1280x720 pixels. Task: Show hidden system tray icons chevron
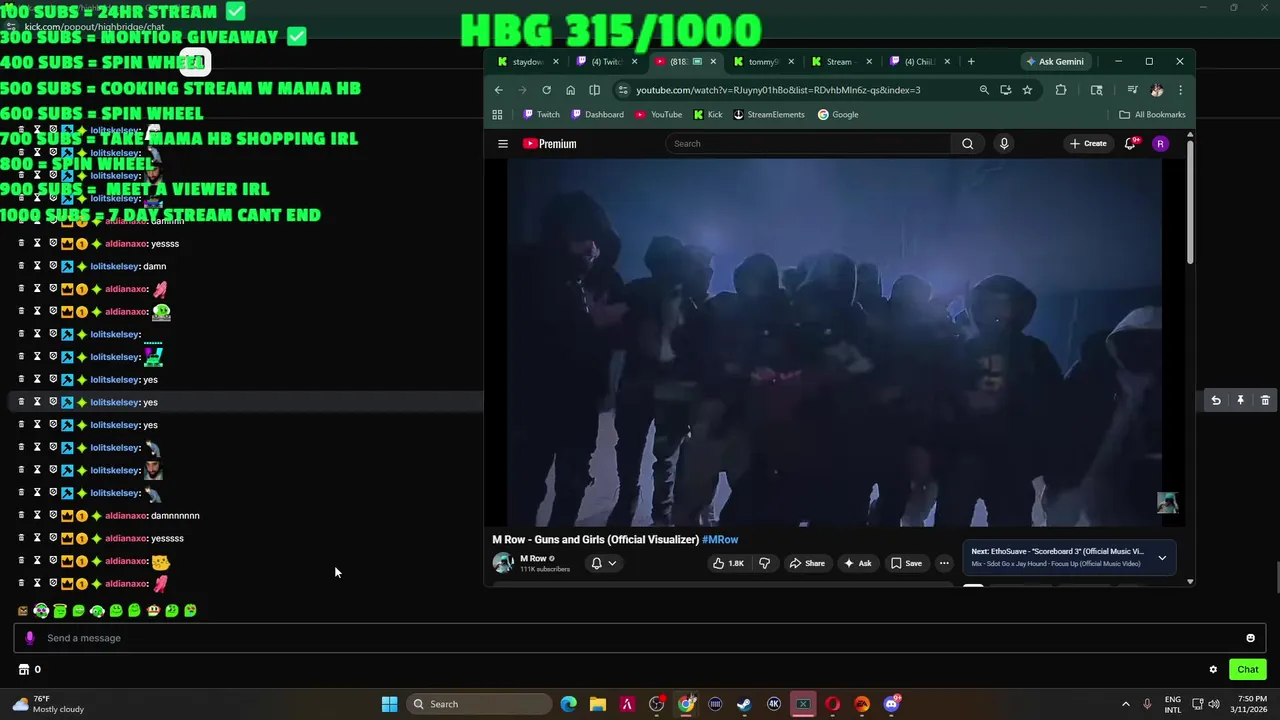pyautogui.click(x=1125, y=704)
